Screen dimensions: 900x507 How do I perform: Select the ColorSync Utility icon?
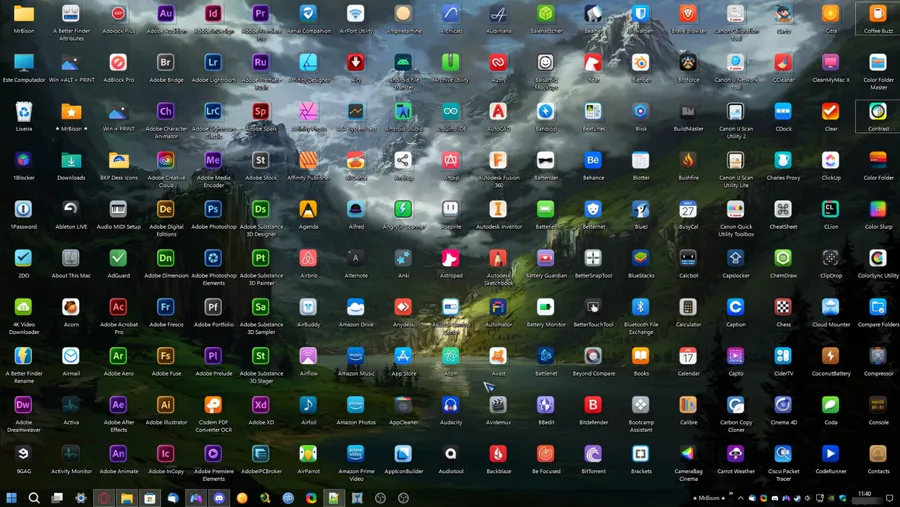click(878, 258)
